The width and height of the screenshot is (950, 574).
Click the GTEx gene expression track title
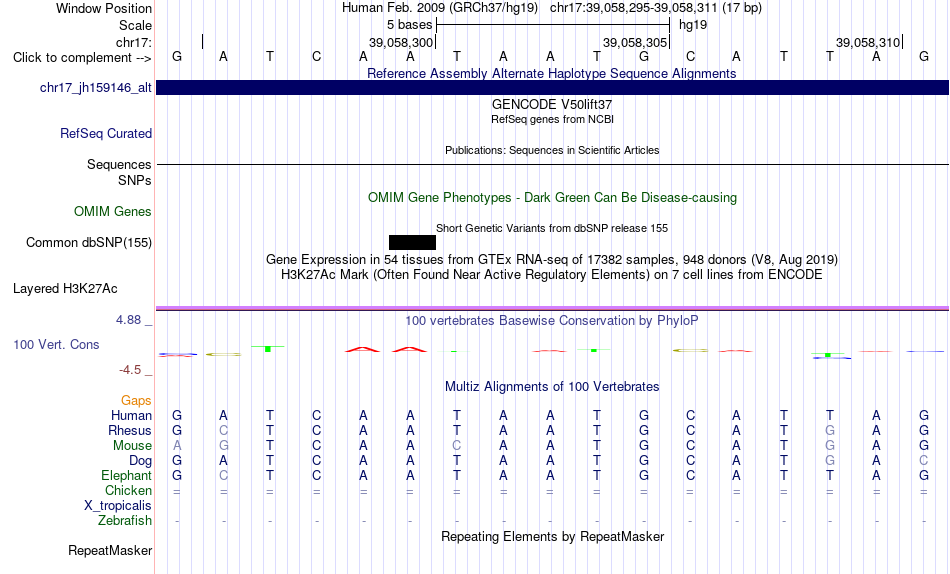pos(551,259)
